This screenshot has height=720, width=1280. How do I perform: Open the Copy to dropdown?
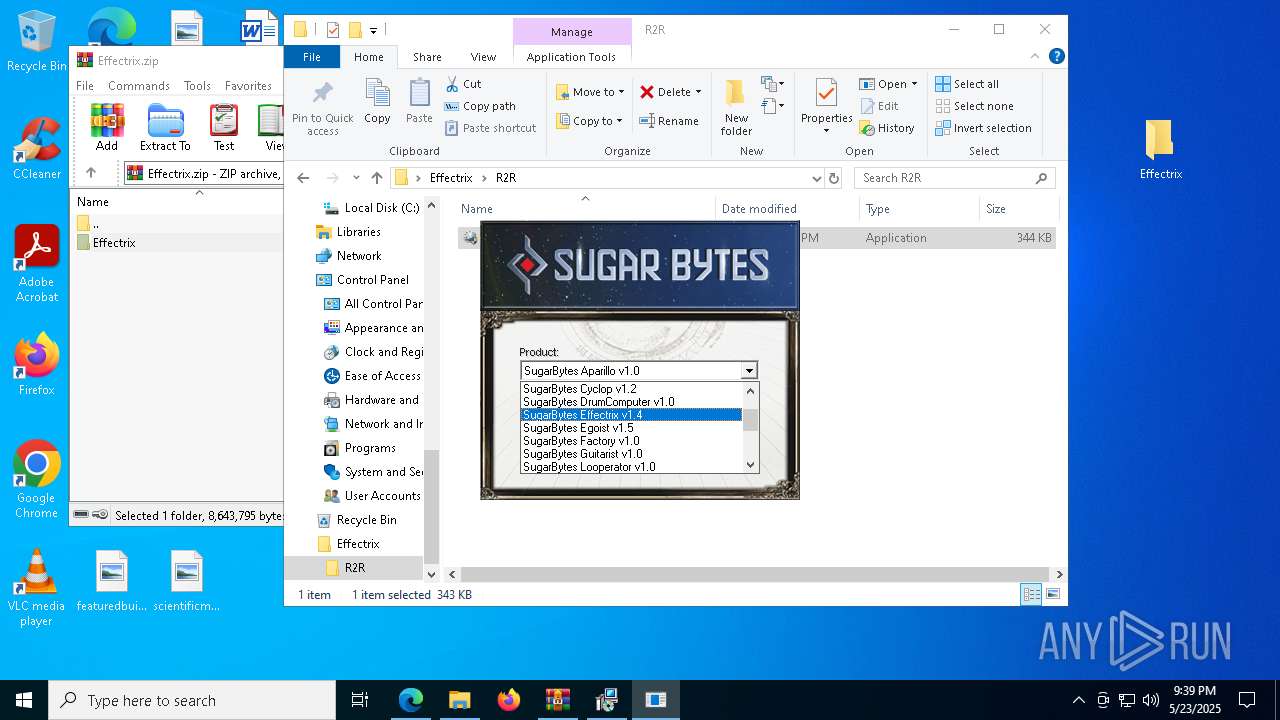[x=589, y=121]
